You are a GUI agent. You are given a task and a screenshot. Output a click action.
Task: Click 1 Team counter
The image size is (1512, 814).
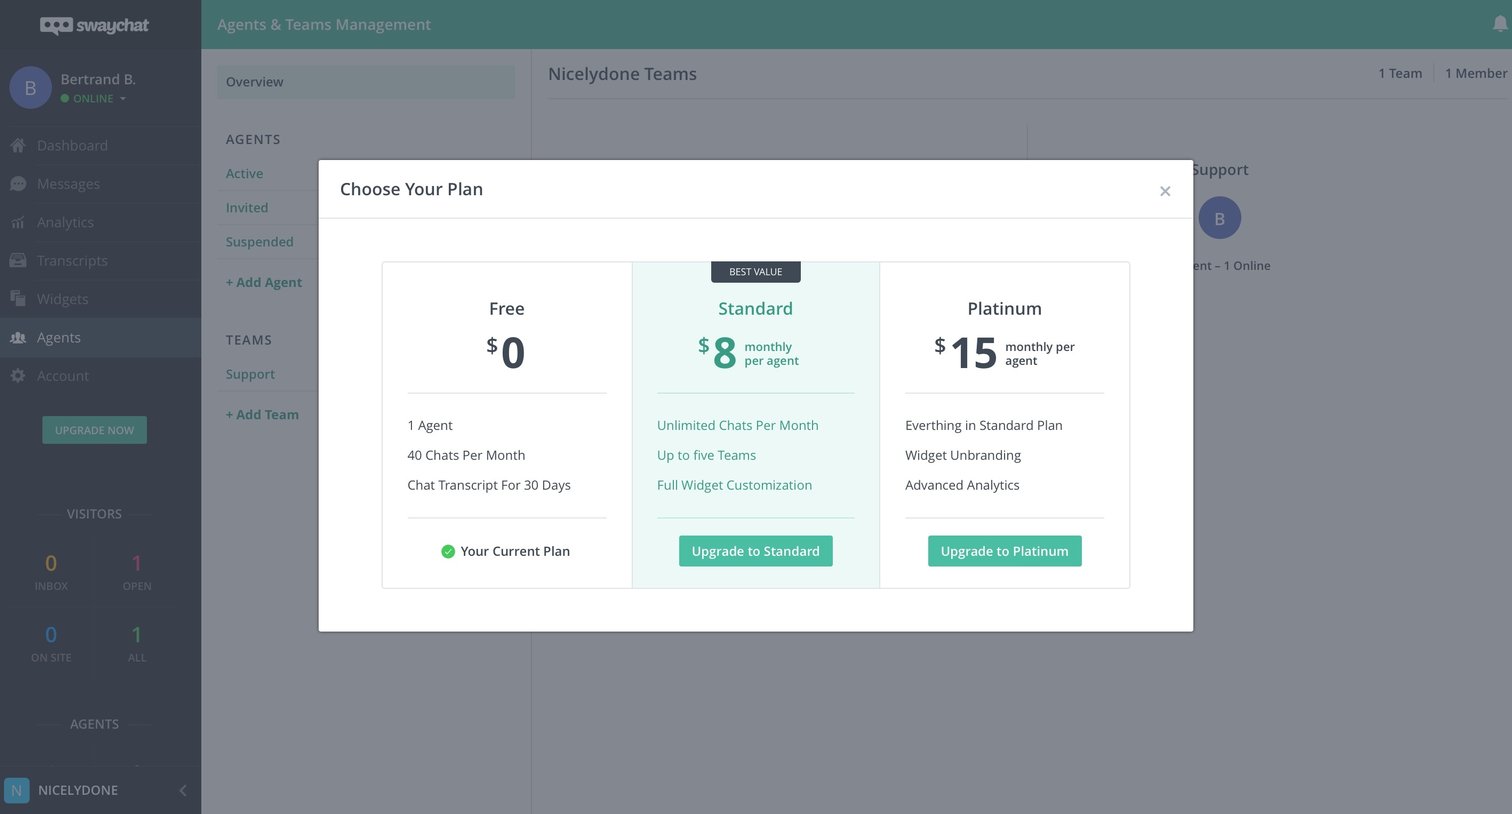point(1400,73)
